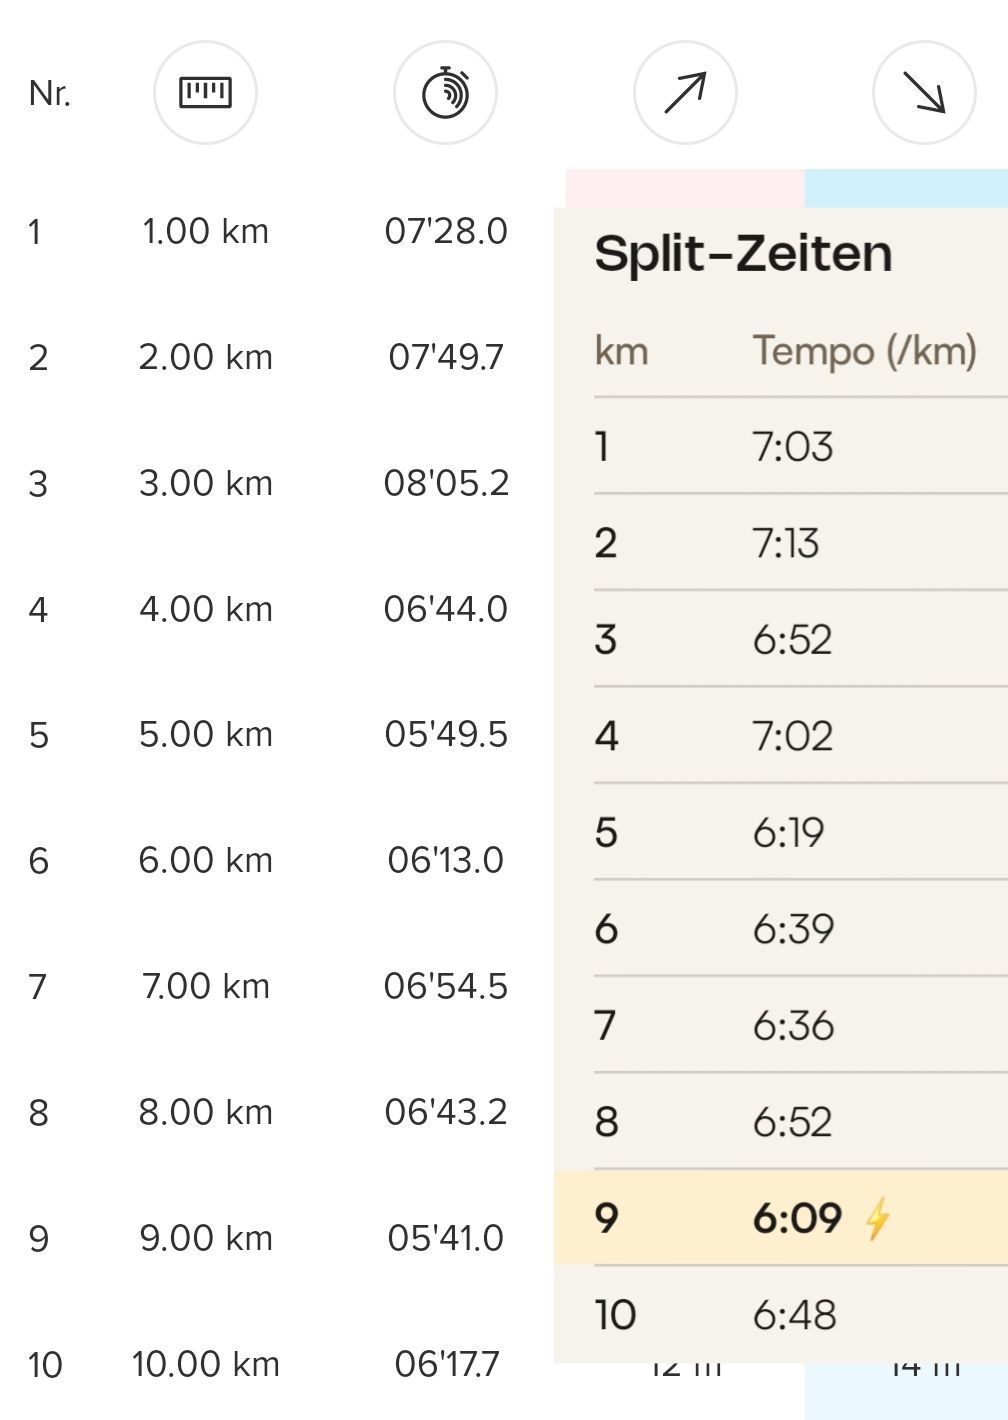1008x1420 pixels.
Task: Tap the Tempo (/km) column header
Action: click(865, 351)
